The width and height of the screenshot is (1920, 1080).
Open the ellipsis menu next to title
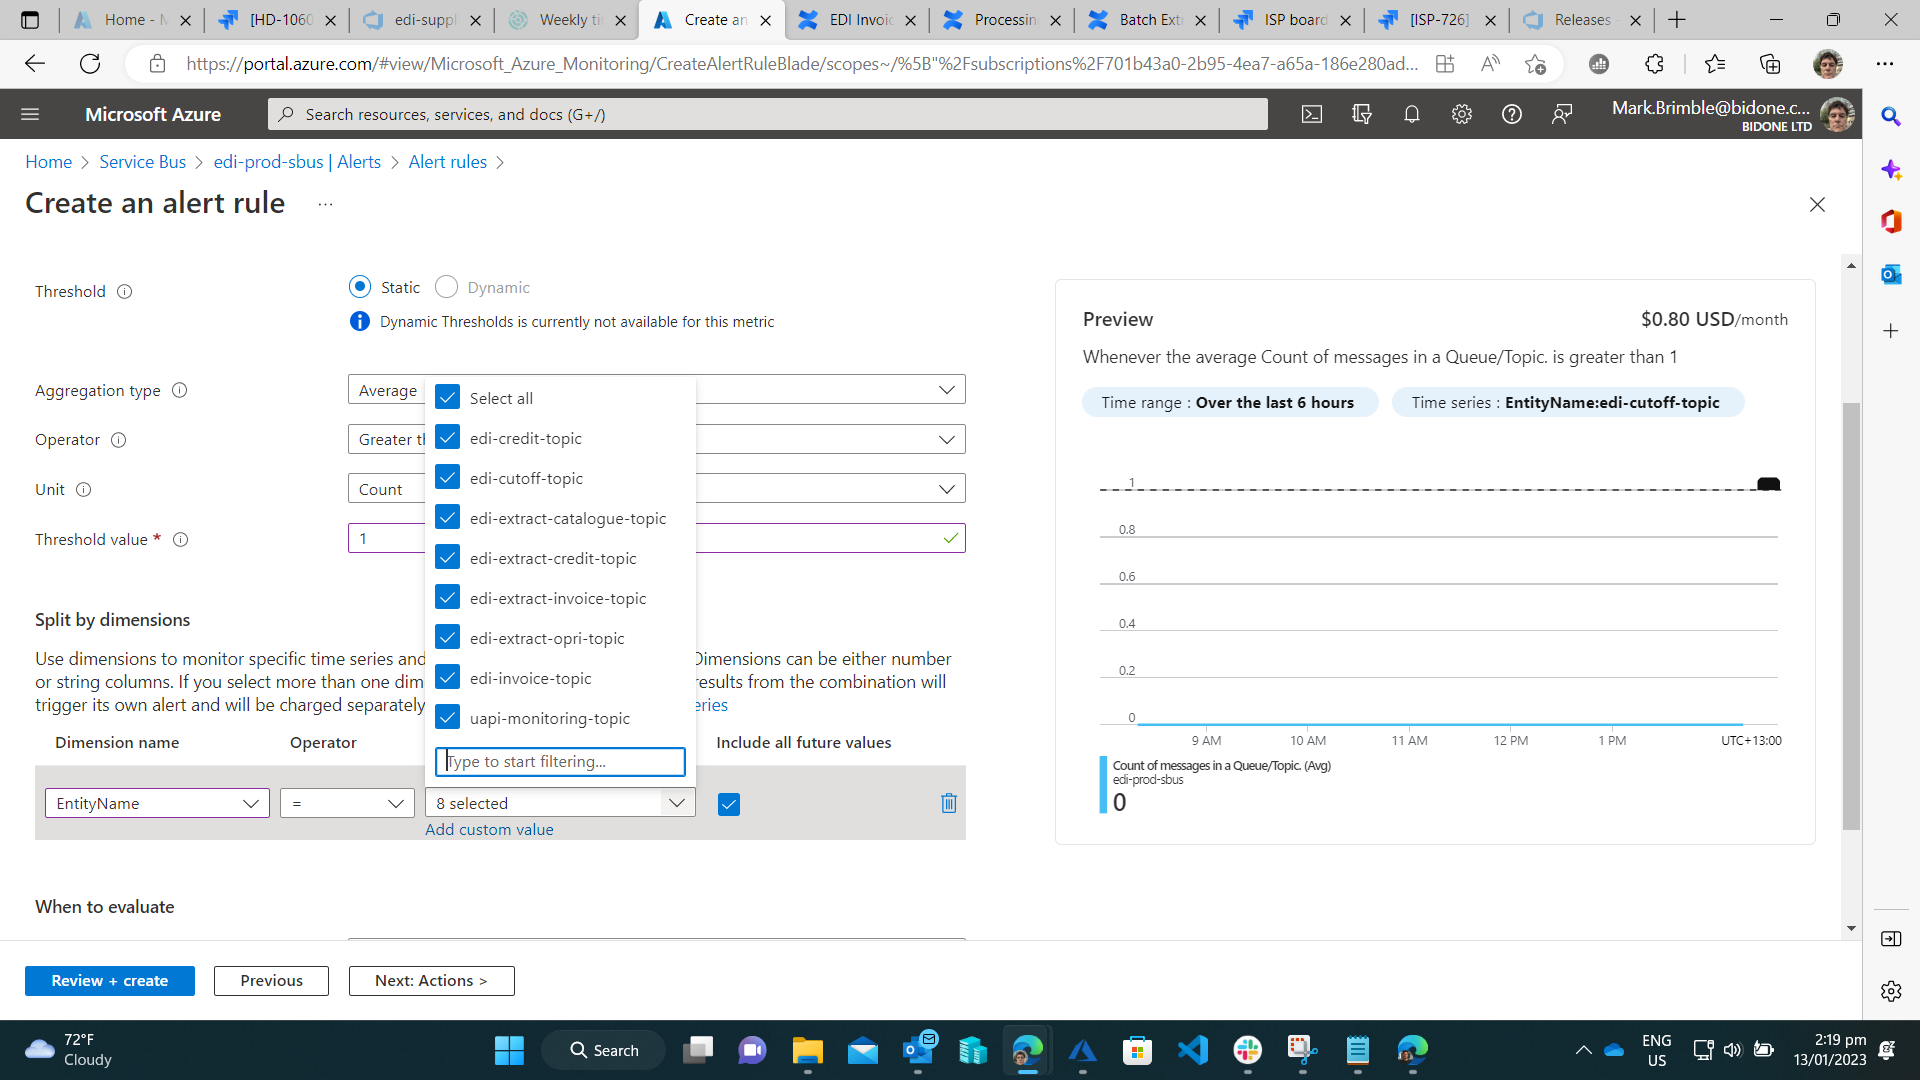point(325,204)
